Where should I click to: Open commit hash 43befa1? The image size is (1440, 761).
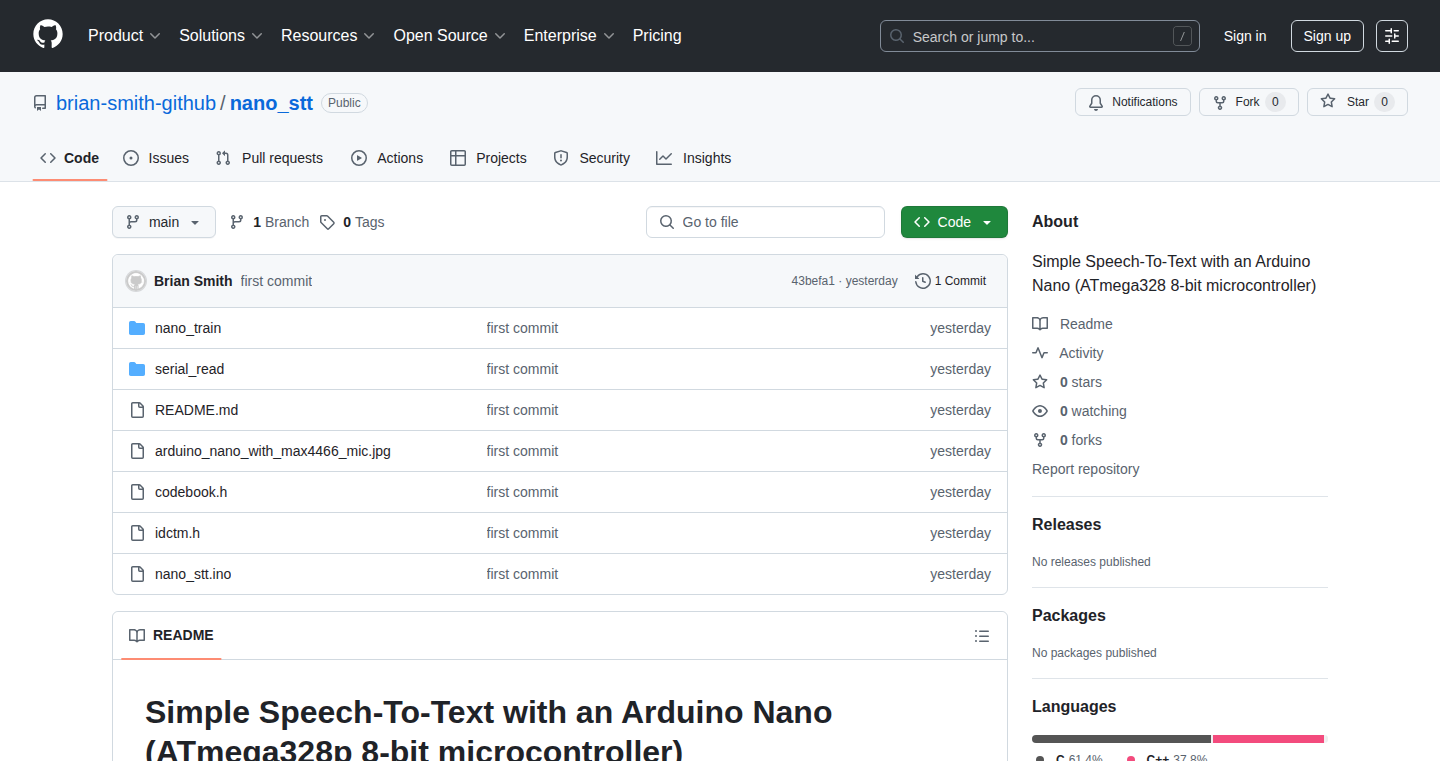813,281
